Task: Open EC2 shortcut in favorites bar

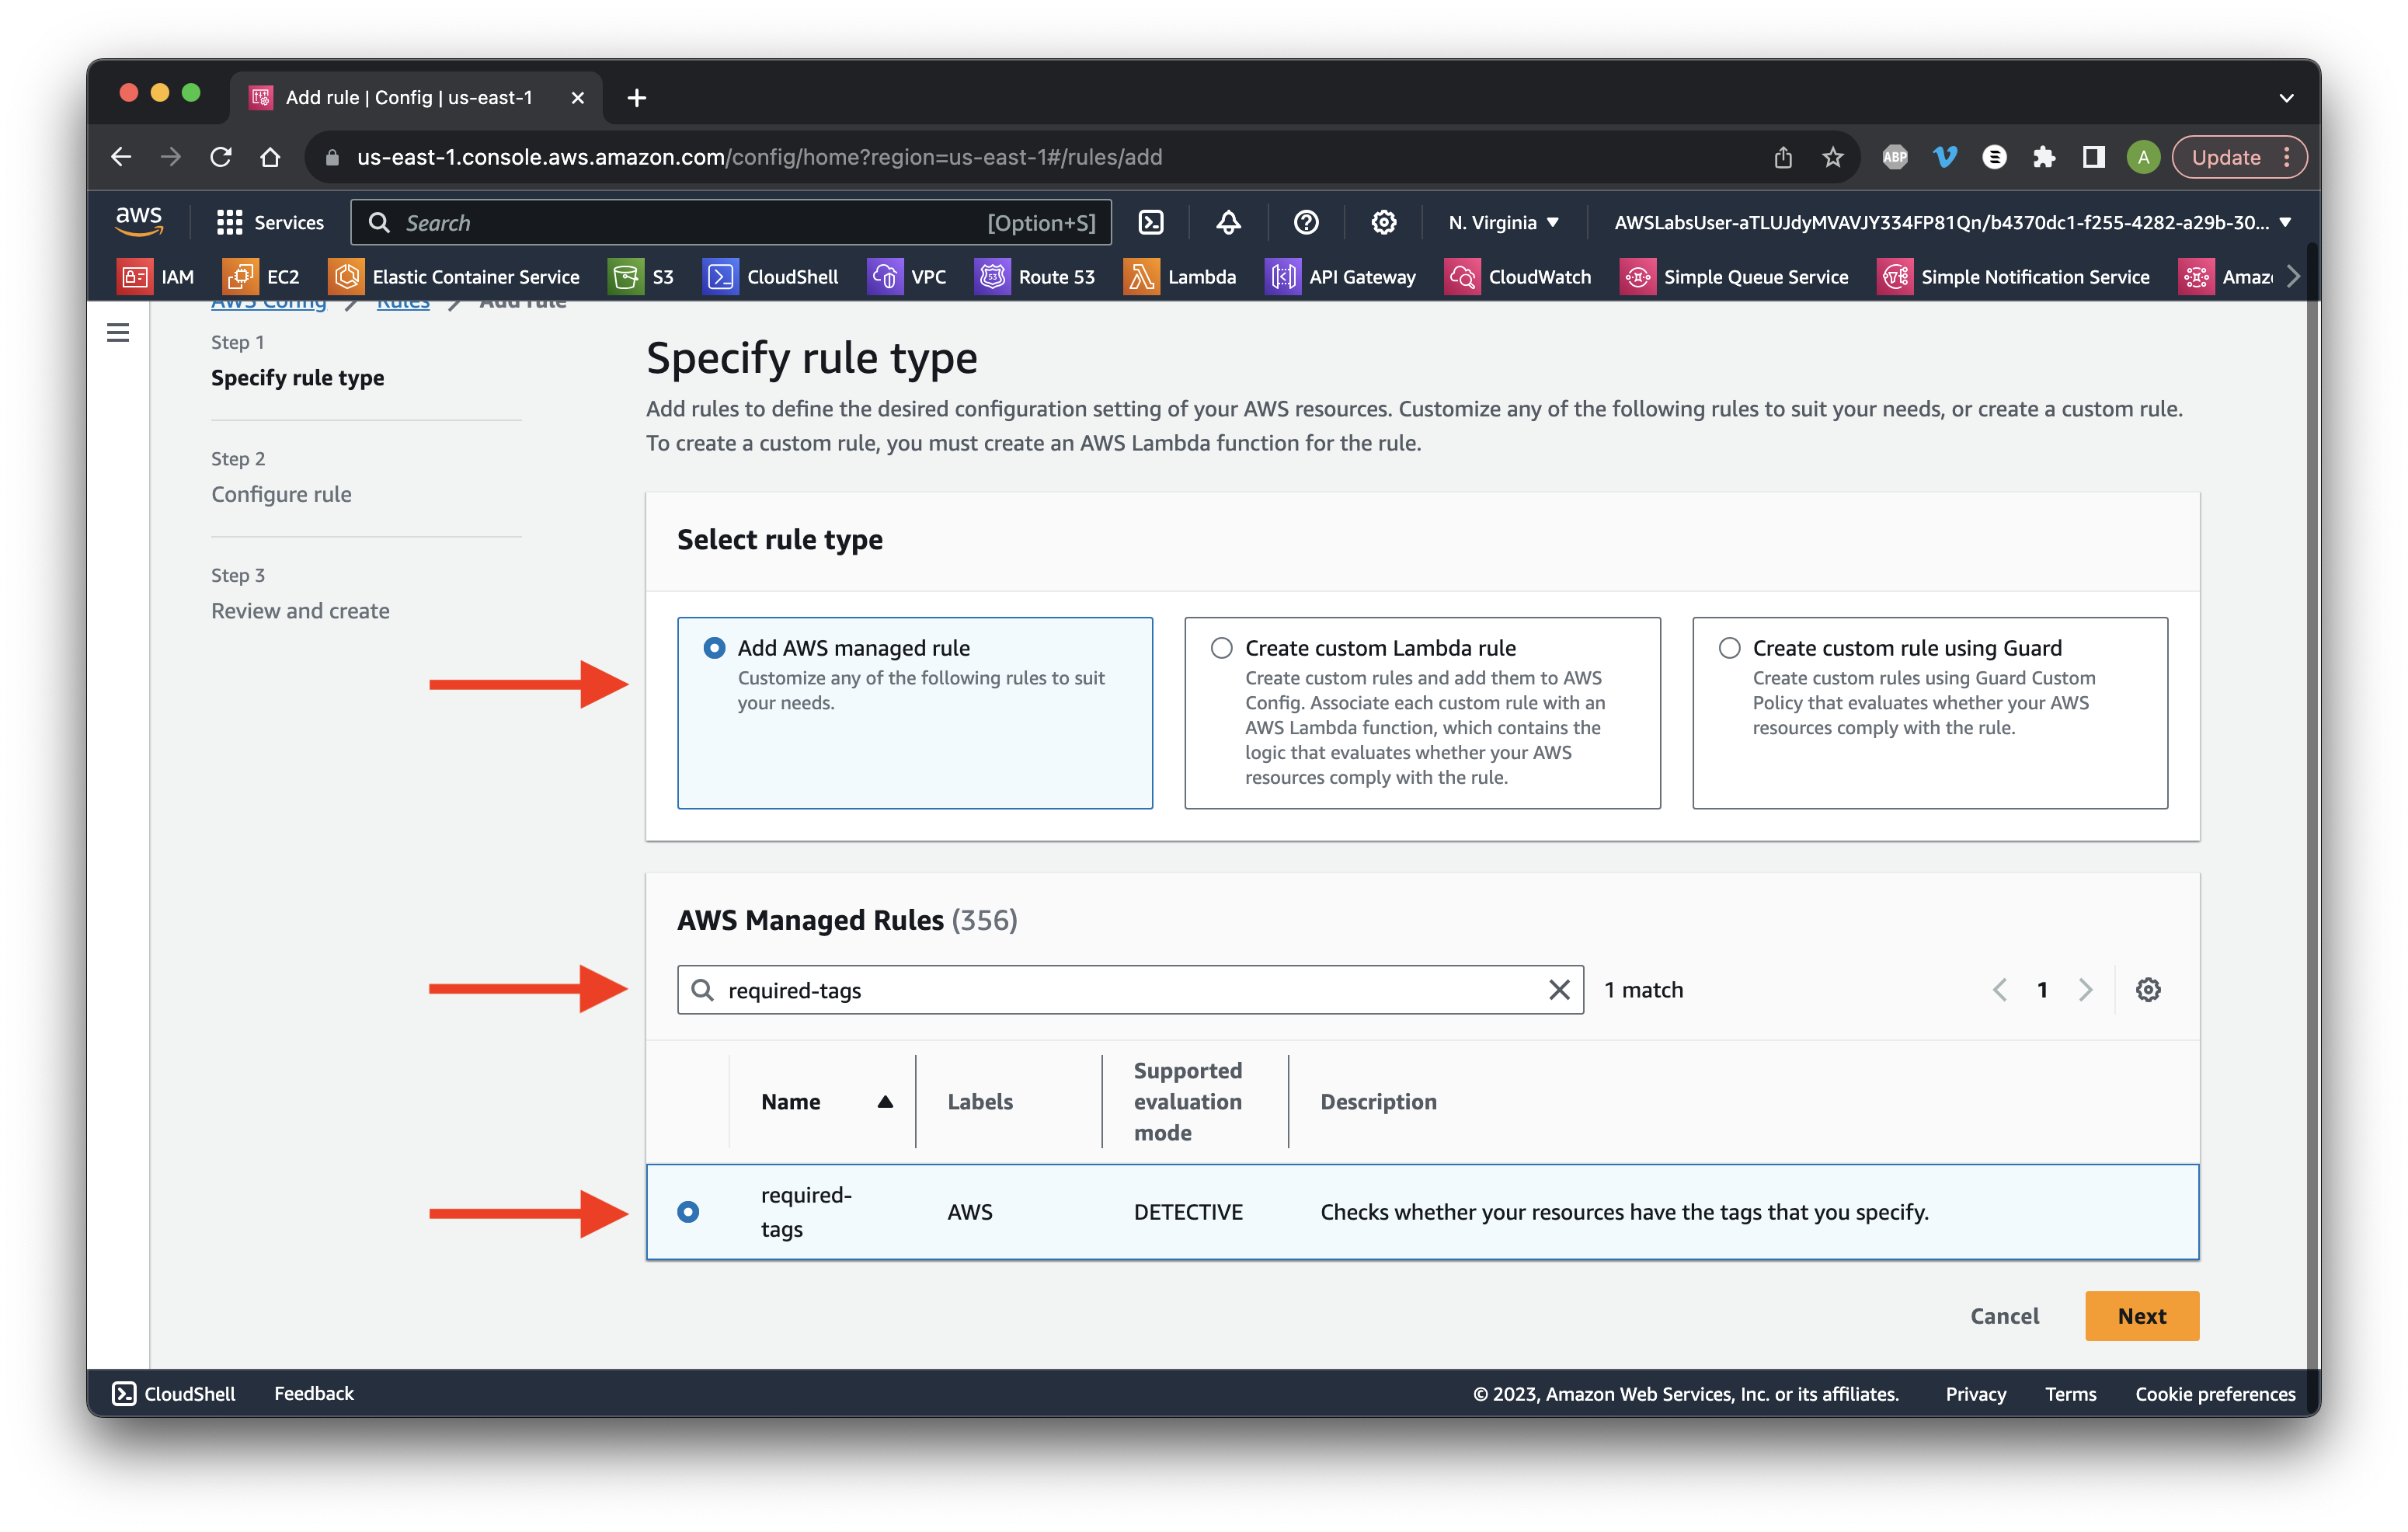Action: 262,276
